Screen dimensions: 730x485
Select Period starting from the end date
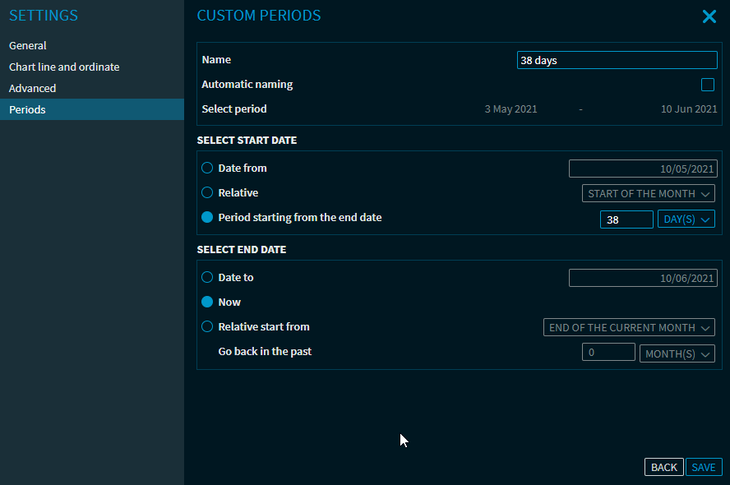[207, 217]
